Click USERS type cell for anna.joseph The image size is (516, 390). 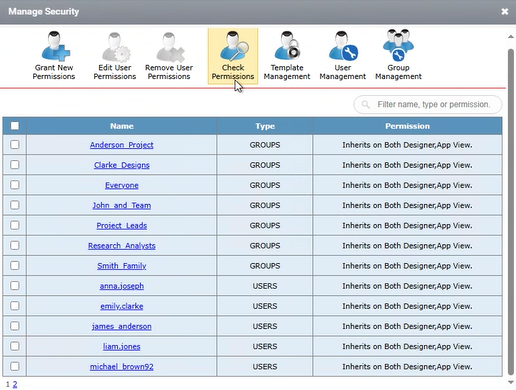tap(265, 286)
